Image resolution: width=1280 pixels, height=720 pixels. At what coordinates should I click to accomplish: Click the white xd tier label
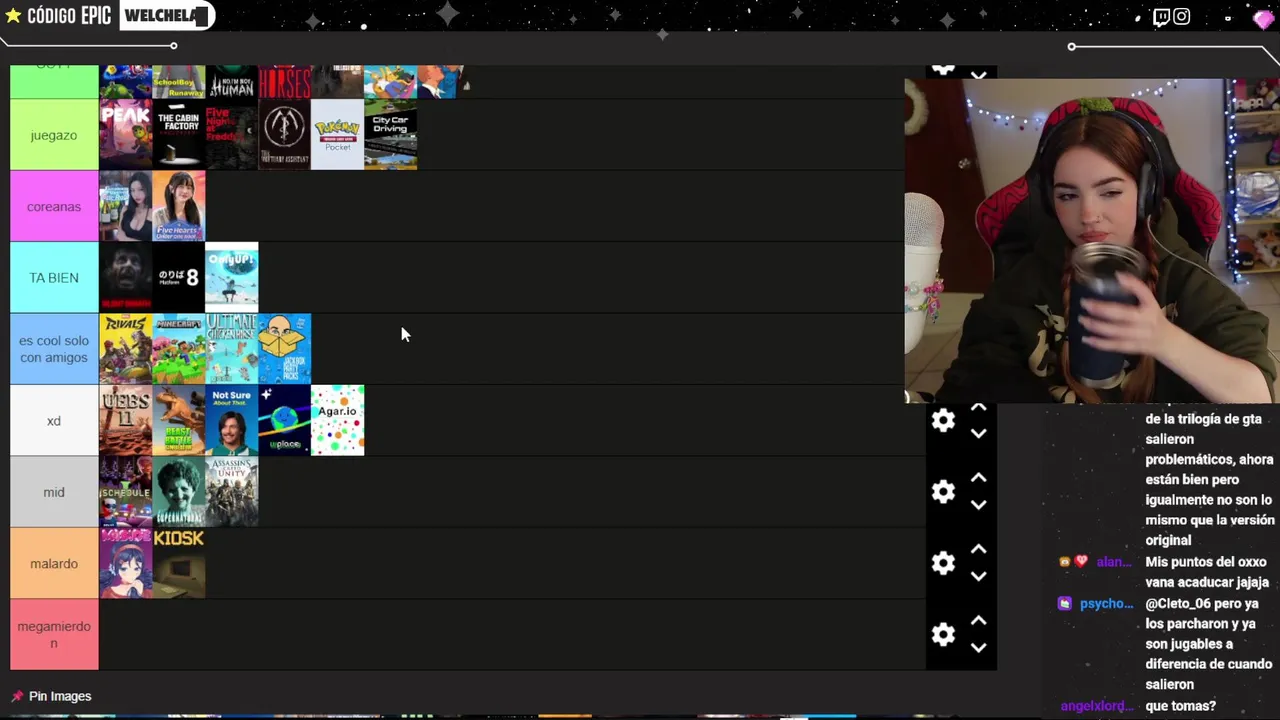pos(54,420)
